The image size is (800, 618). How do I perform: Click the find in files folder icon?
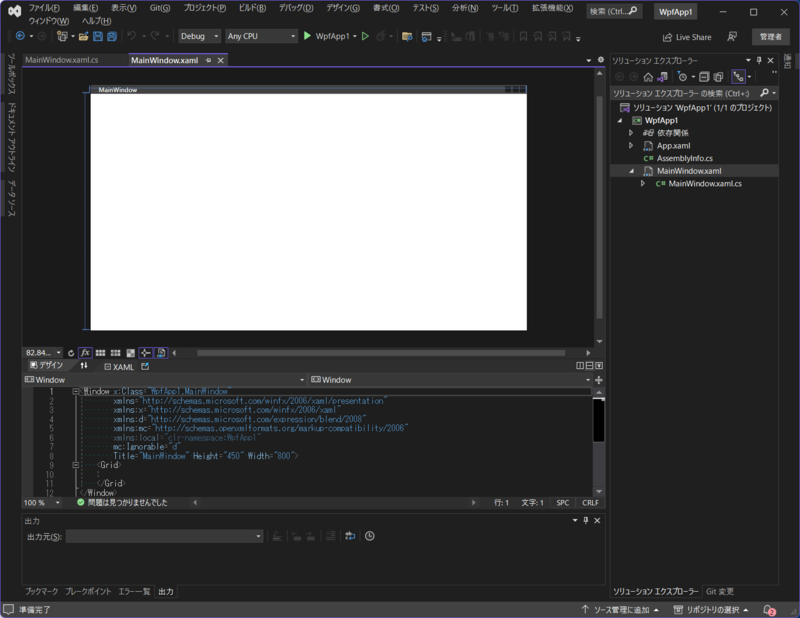tap(407, 36)
